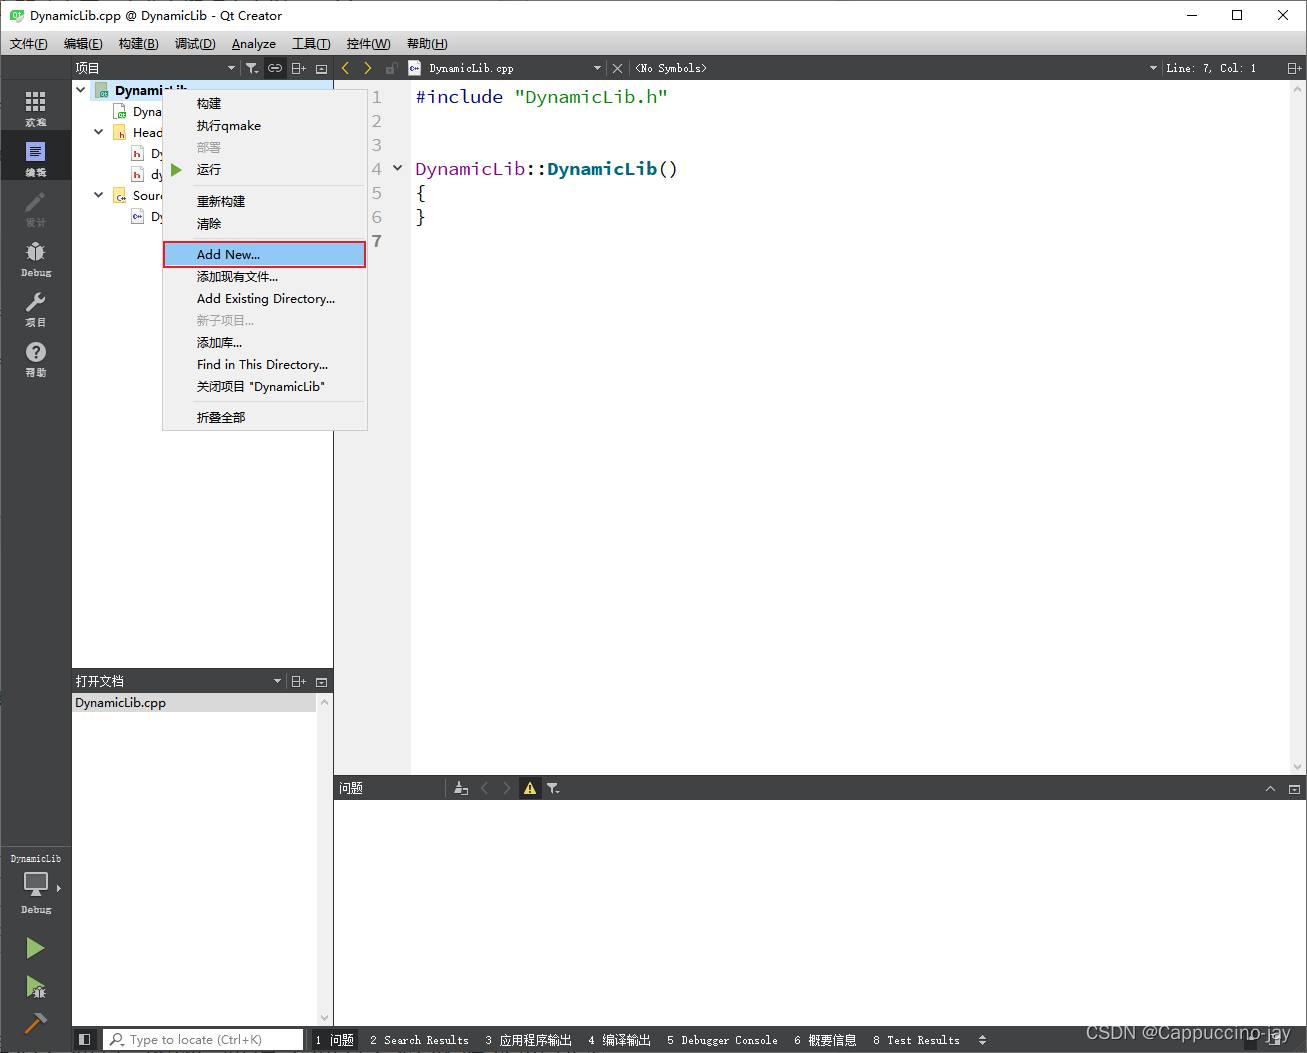Open 项目 (Projects) mode with wrench icon
The image size is (1307, 1053).
pos(36,307)
